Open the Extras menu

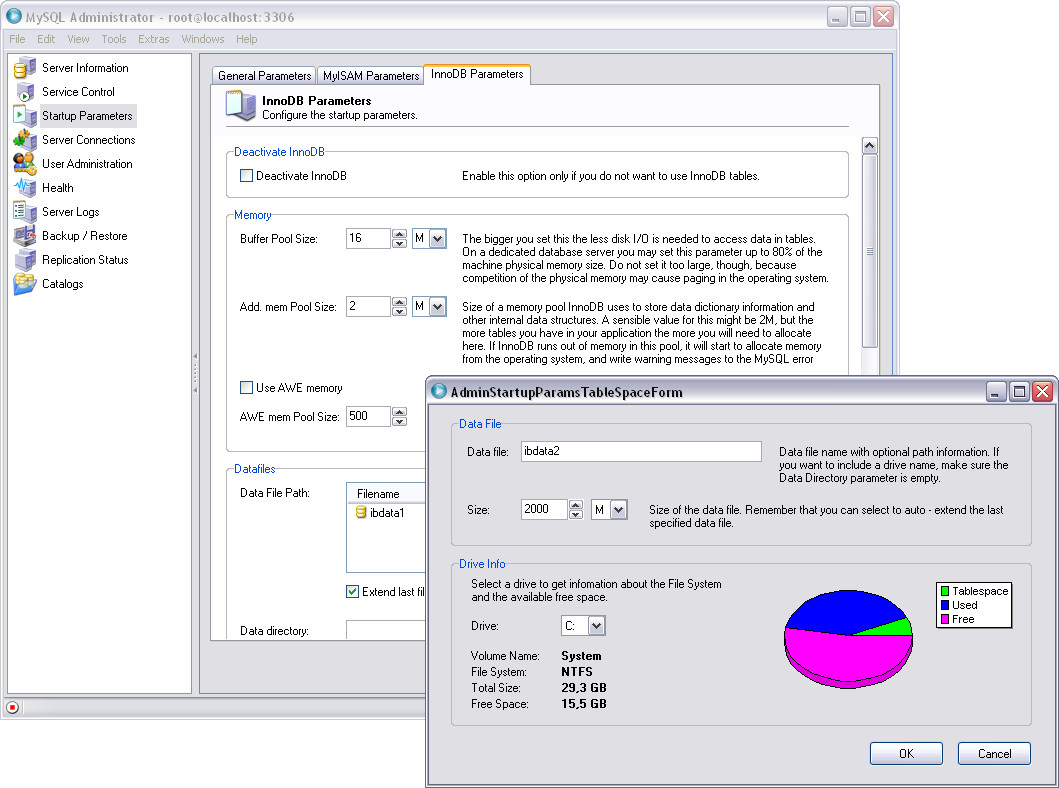click(153, 39)
